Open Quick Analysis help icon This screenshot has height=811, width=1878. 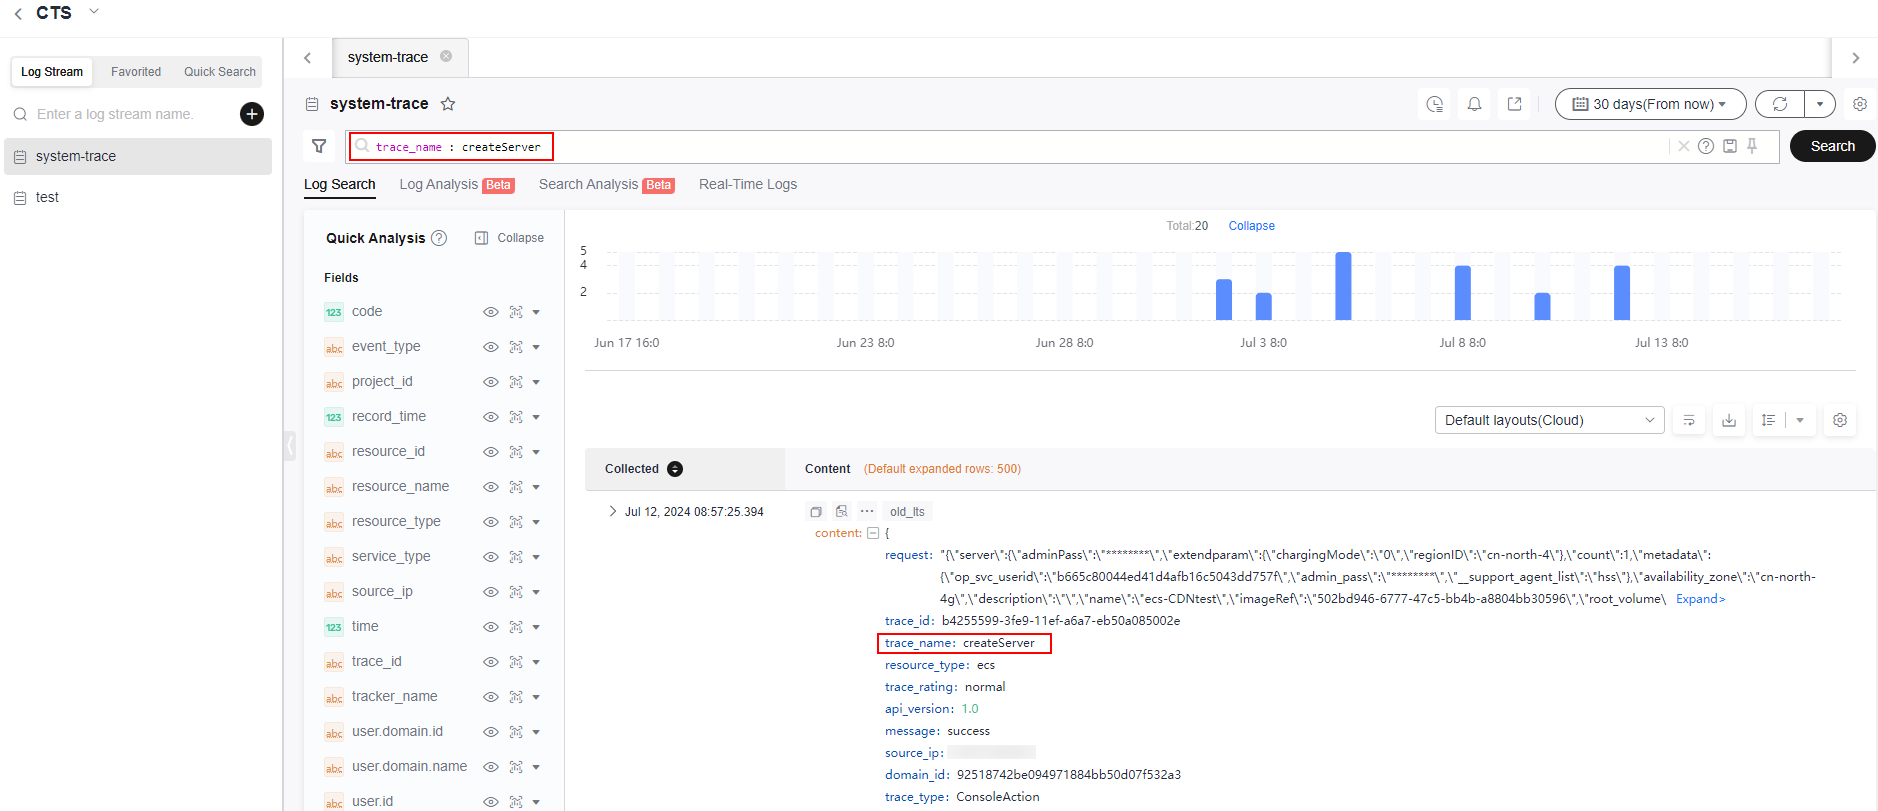[439, 238]
